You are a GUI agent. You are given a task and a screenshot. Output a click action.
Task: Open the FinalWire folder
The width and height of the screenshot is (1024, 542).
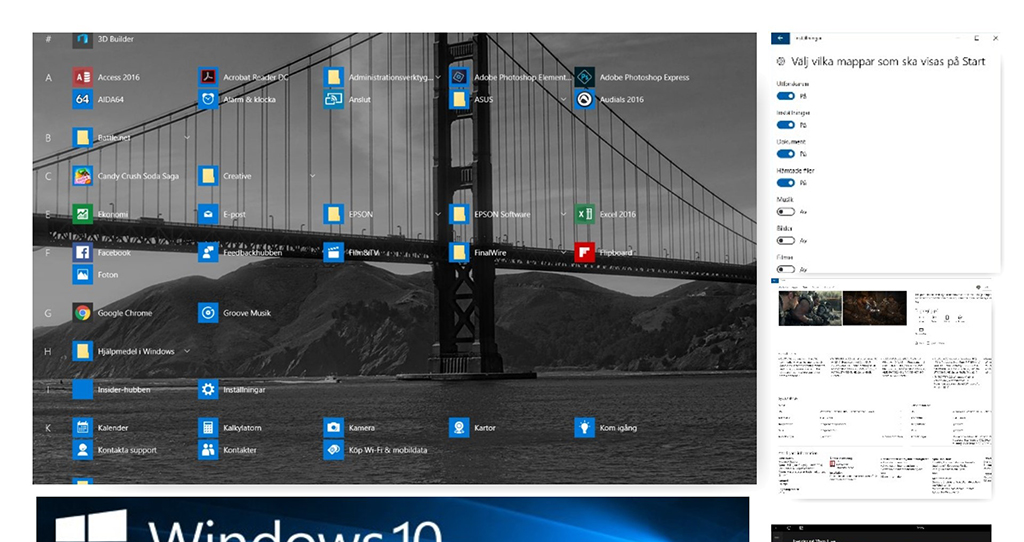point(478,253)
